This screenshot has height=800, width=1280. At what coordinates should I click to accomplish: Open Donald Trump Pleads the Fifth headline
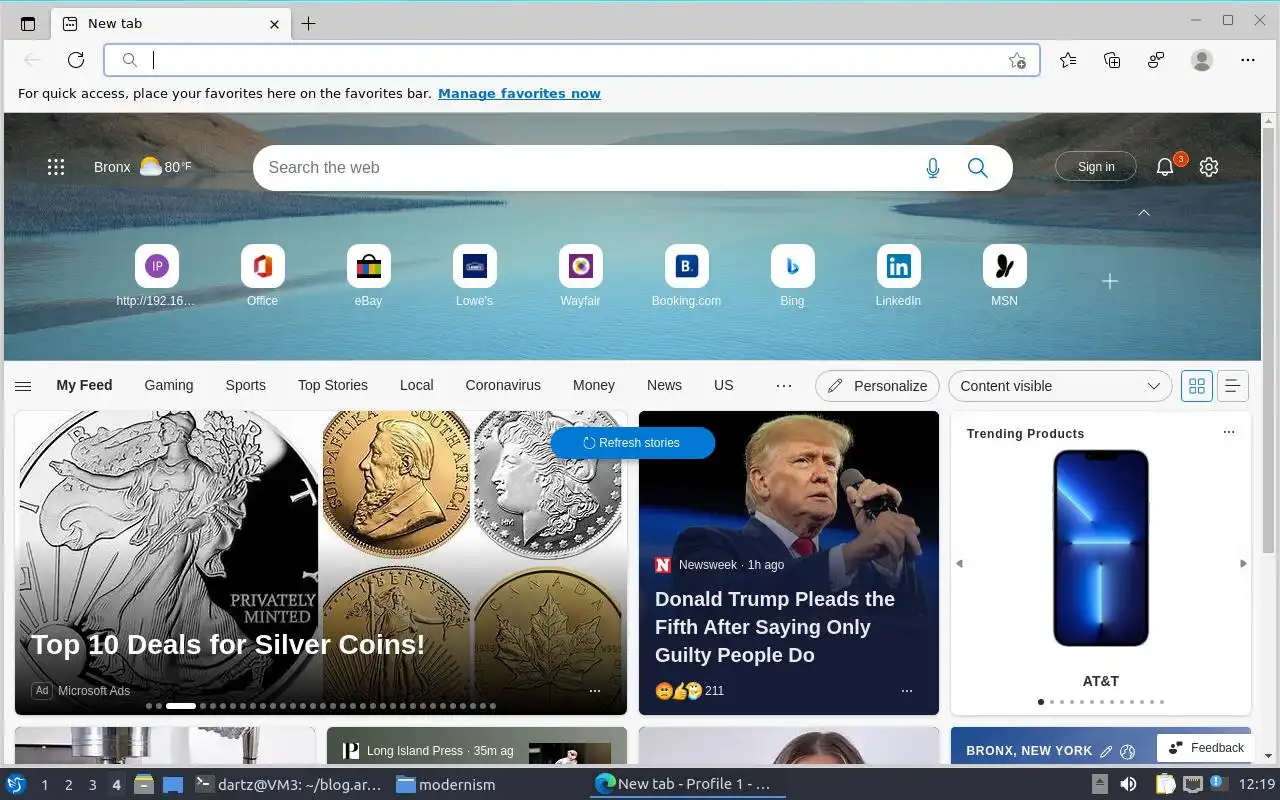point(775,627)
